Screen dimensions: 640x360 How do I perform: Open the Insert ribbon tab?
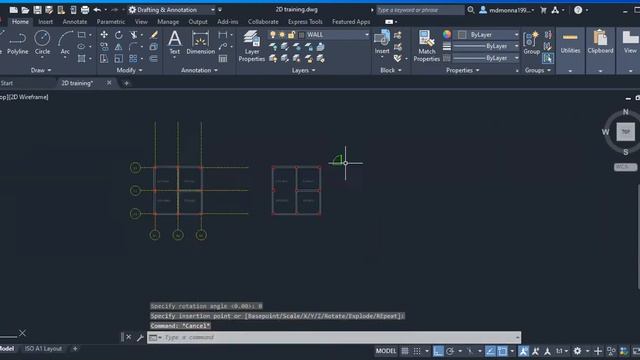point(45,22)
